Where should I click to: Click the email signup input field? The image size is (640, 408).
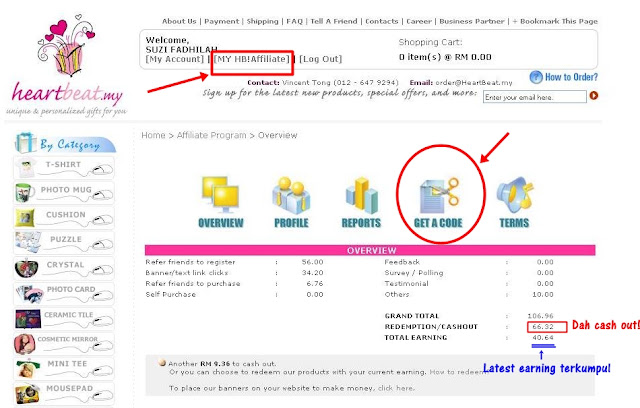pos(535,97)
